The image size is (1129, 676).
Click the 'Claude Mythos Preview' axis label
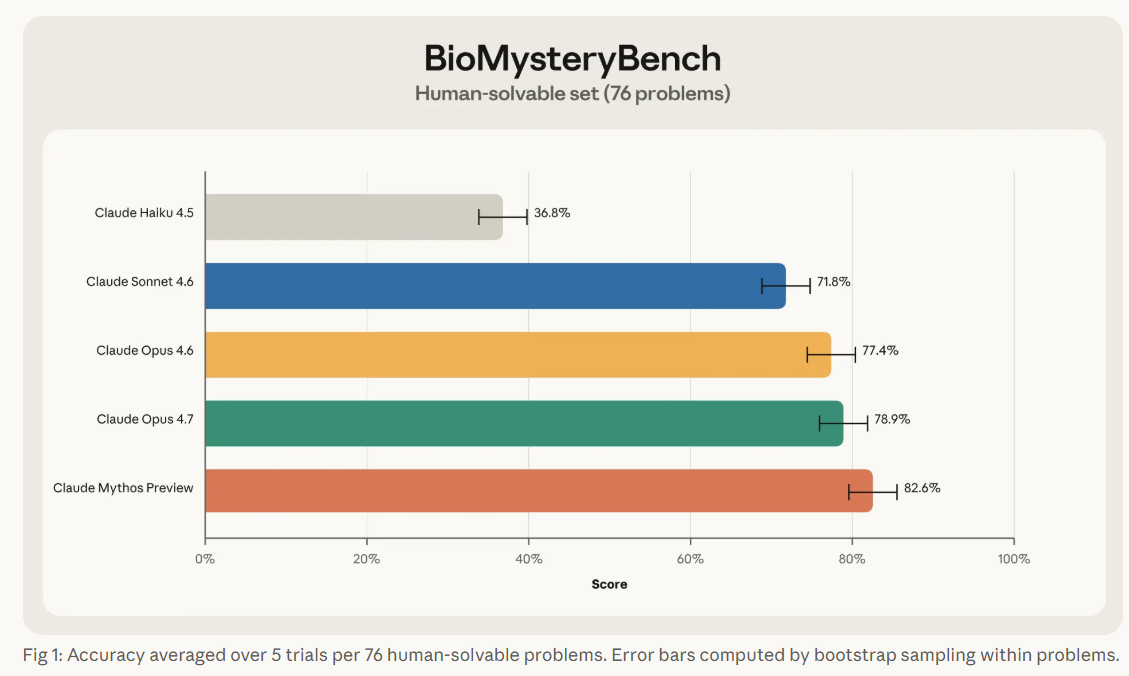(x=123, y=488)
